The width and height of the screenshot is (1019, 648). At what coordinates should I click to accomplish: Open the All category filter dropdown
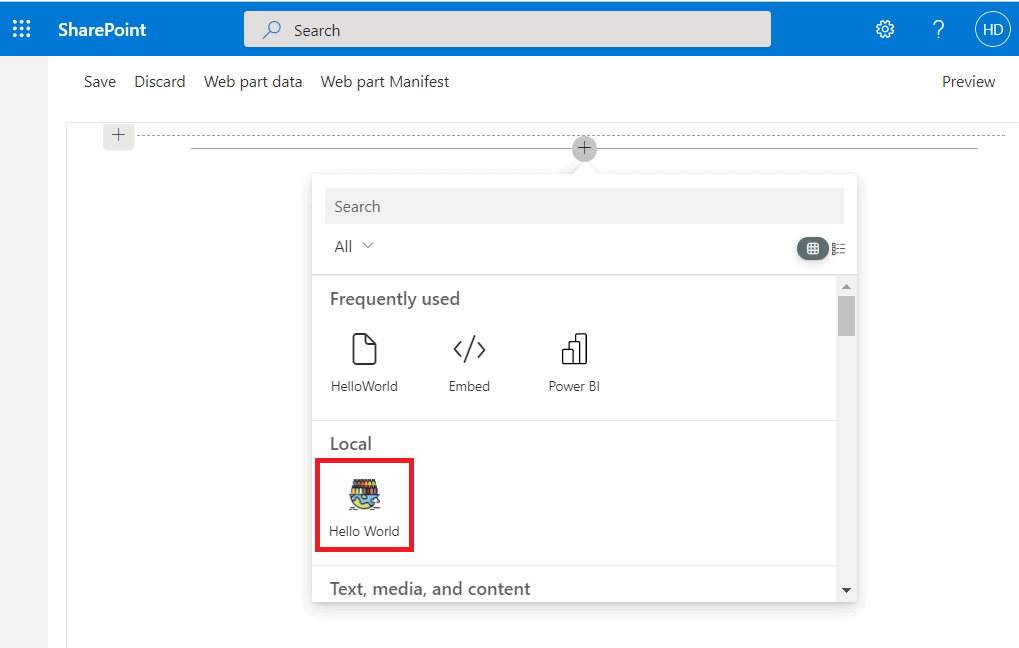coord(354,246)
